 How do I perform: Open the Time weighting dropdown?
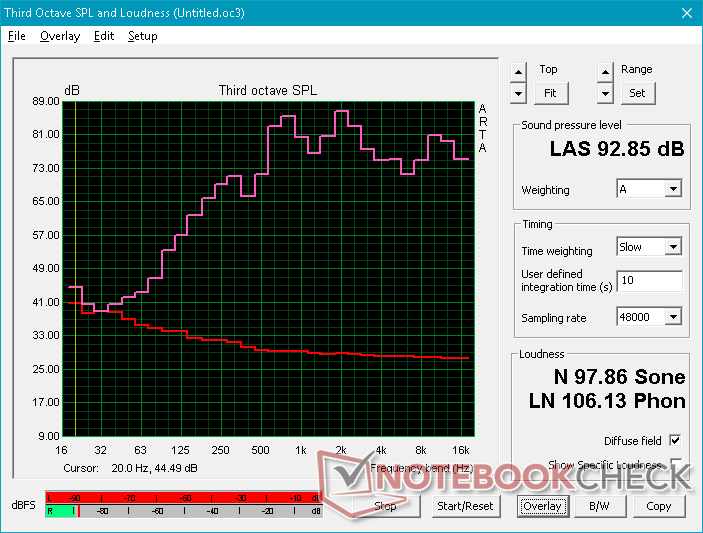673,247
